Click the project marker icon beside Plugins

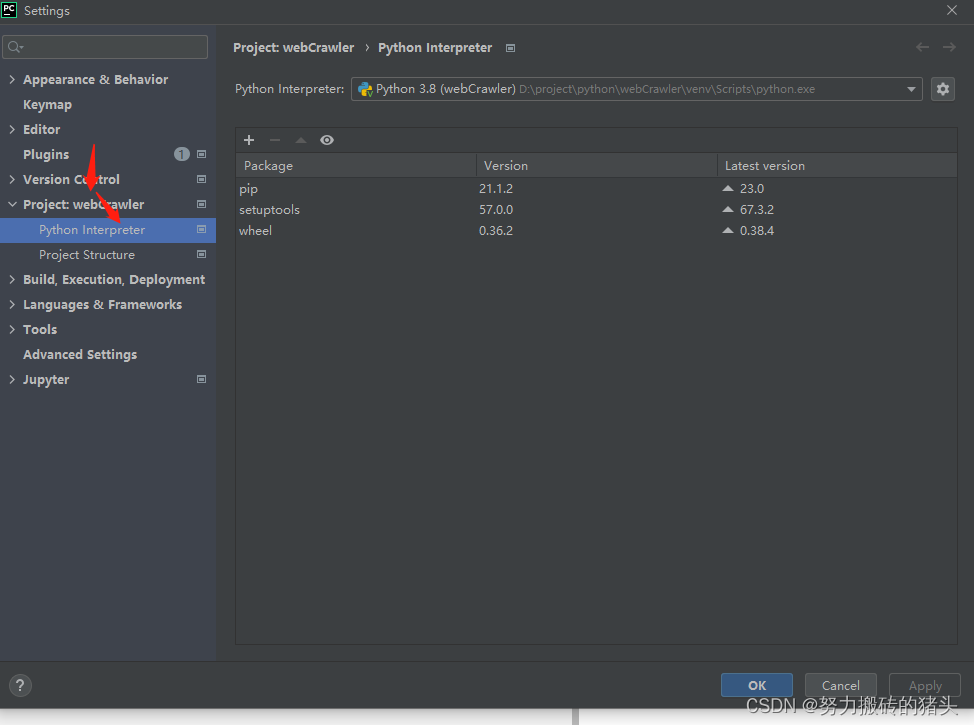click(201, 154)
